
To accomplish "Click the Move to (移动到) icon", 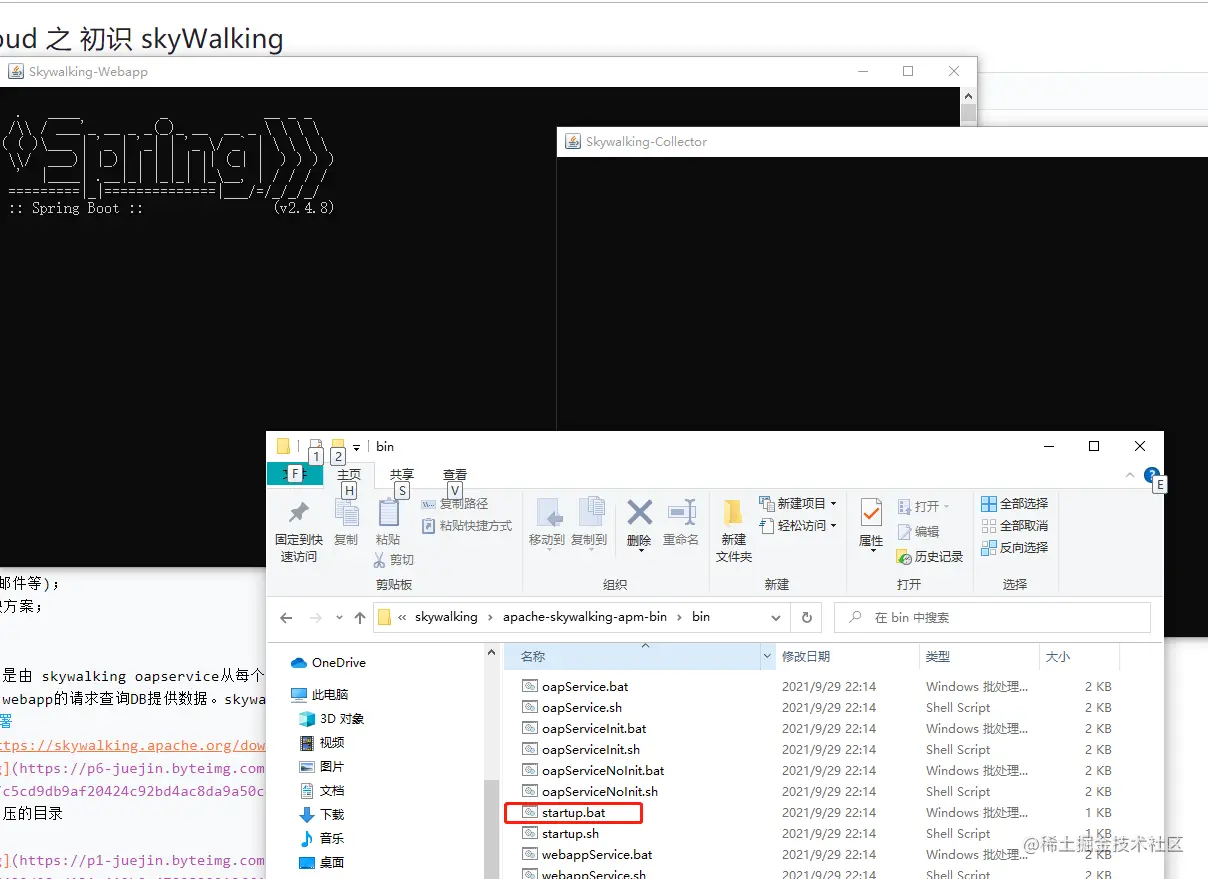I will click(548, 511).
